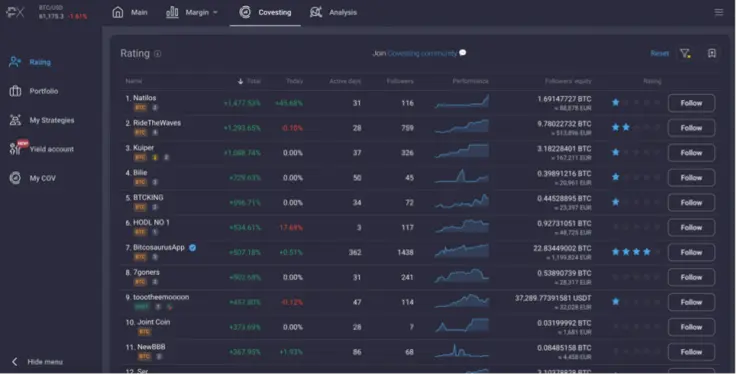The width and height of the screenshot is (737, 375).
Task: Open the Margin tab
Action: tap(192, 12)
